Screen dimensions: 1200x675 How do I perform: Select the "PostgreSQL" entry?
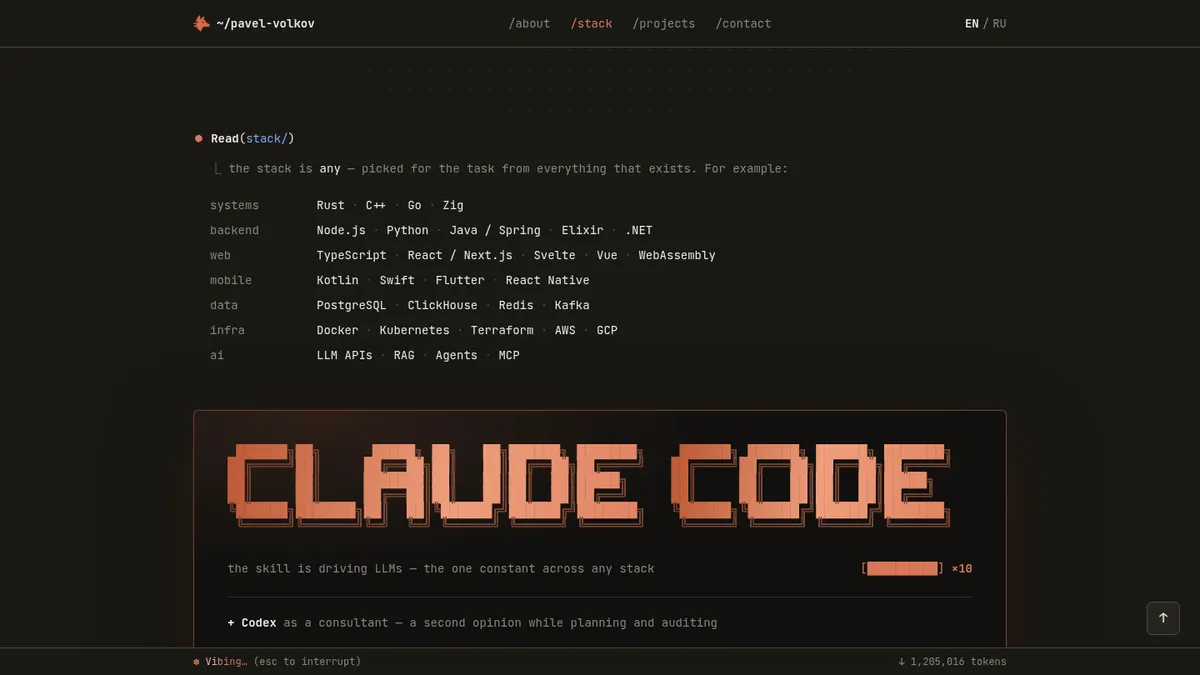tap(352, 305)
